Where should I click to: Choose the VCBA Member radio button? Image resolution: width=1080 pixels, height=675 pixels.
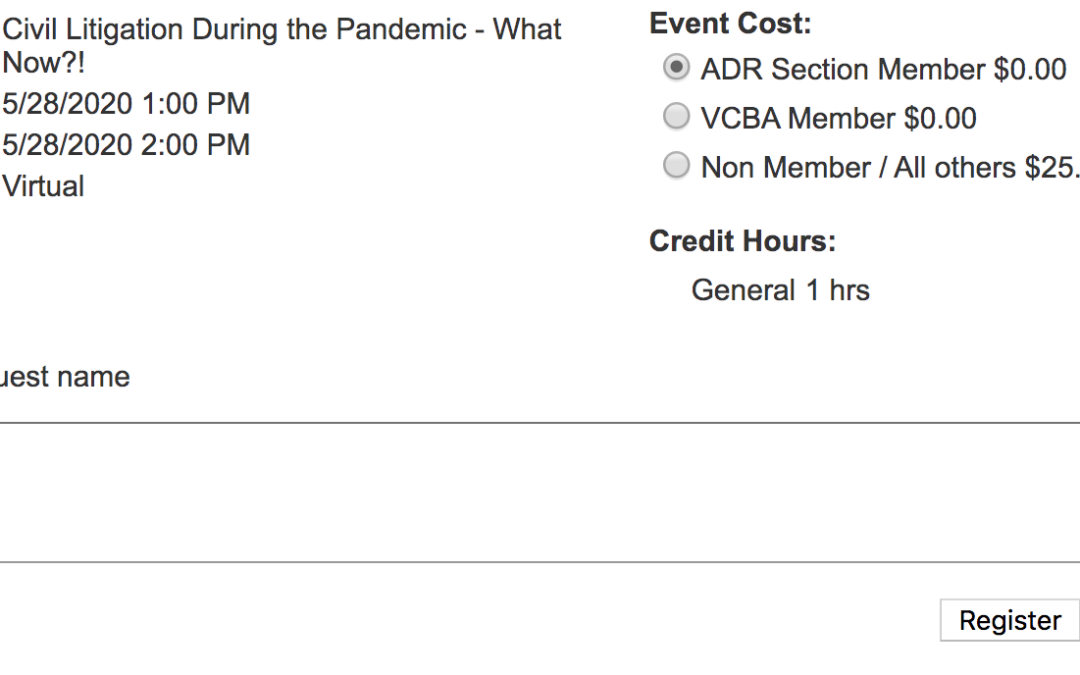(x=677, y=117)
